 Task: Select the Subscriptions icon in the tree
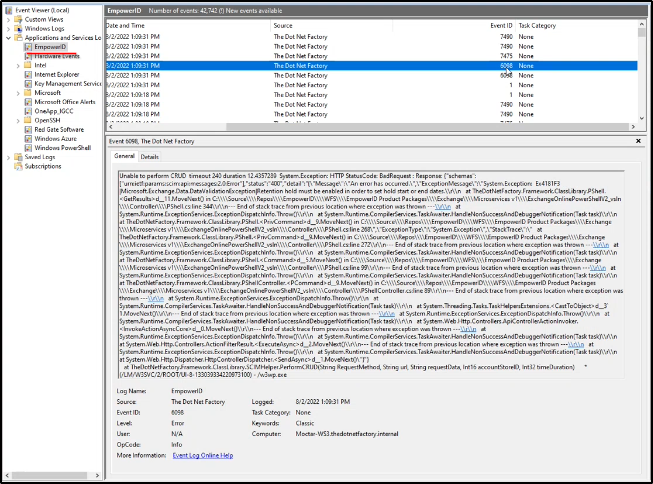click(17, 166)
